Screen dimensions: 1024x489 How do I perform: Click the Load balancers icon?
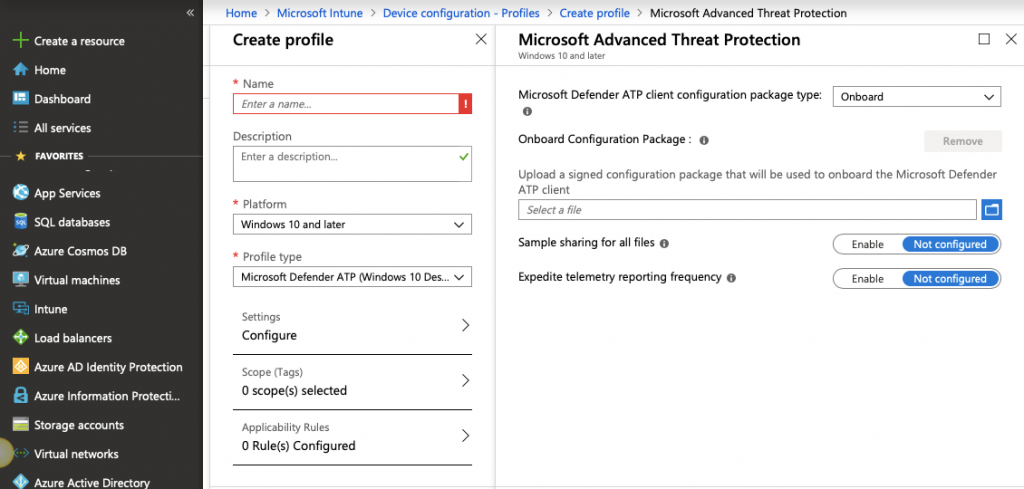click(19, 338)
